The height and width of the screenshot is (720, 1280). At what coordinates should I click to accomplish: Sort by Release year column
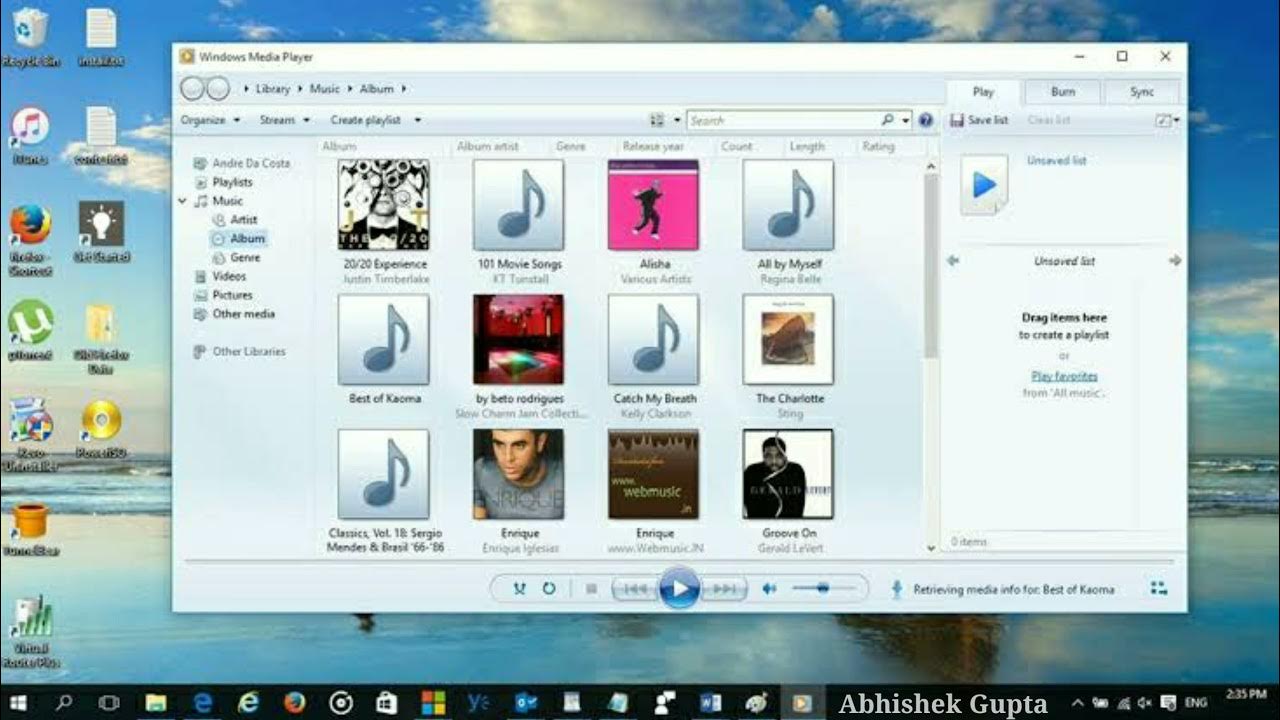point(652,147)
